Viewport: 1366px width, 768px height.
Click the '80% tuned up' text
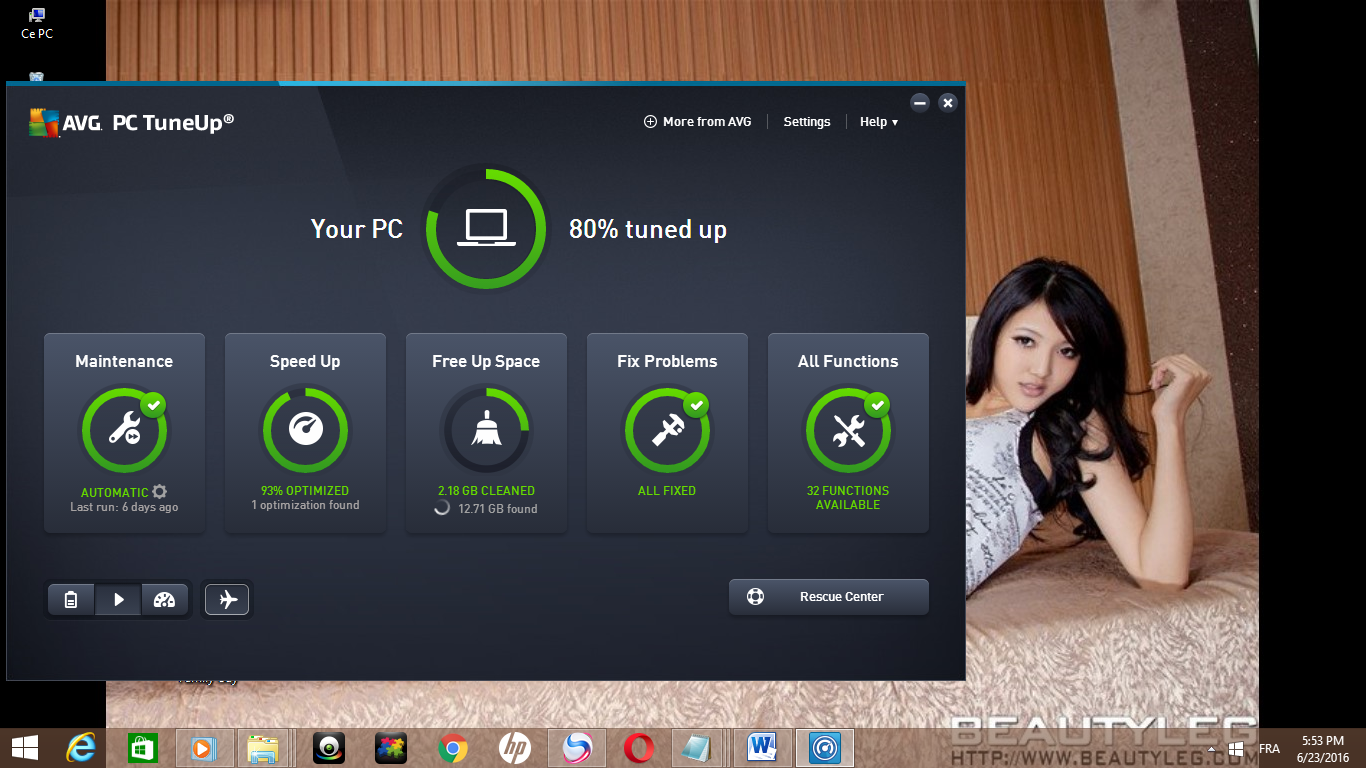pyautogui.click(x=648, y=229)
